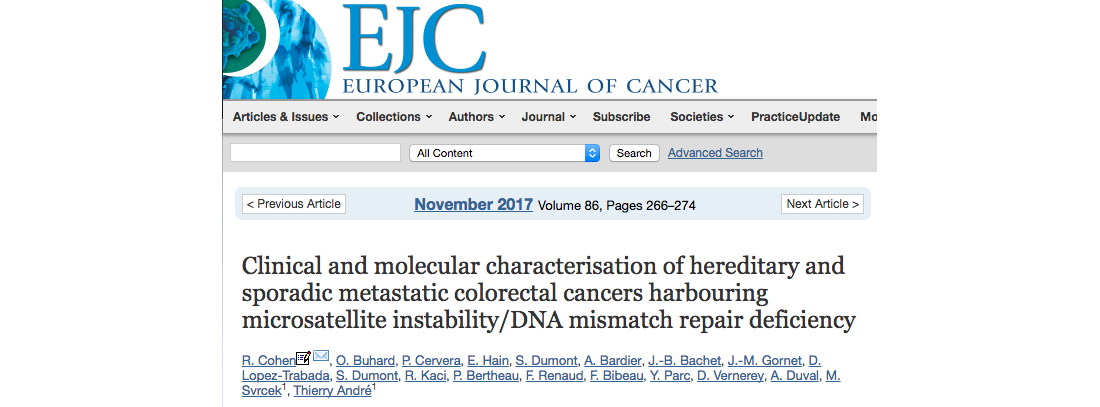Open the Journal menu
The image size is (1100, 407).
pos(549,117)
